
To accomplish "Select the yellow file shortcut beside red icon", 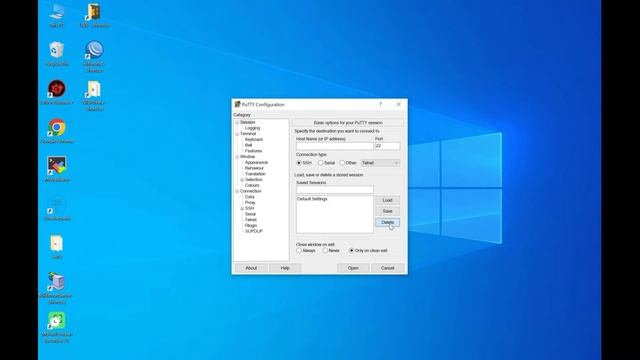I will click(x=93, y=89).
